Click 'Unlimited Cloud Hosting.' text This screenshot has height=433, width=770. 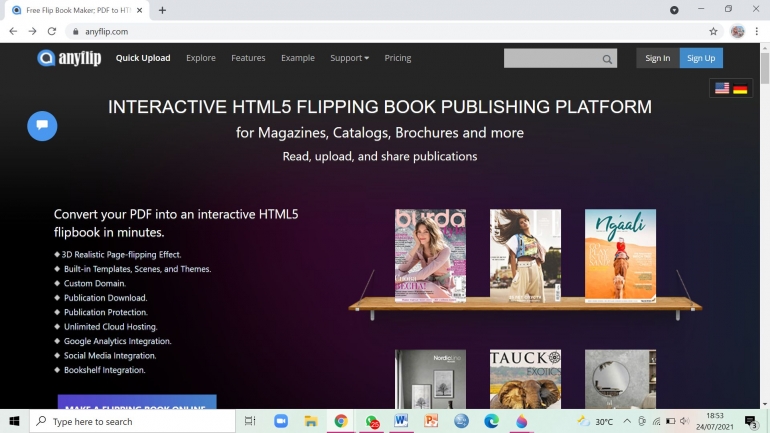110,326
